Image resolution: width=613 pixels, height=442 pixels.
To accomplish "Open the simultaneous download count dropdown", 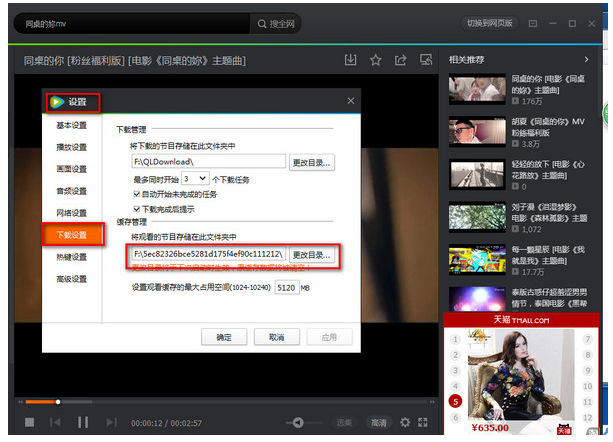I will tap(195, 179).
